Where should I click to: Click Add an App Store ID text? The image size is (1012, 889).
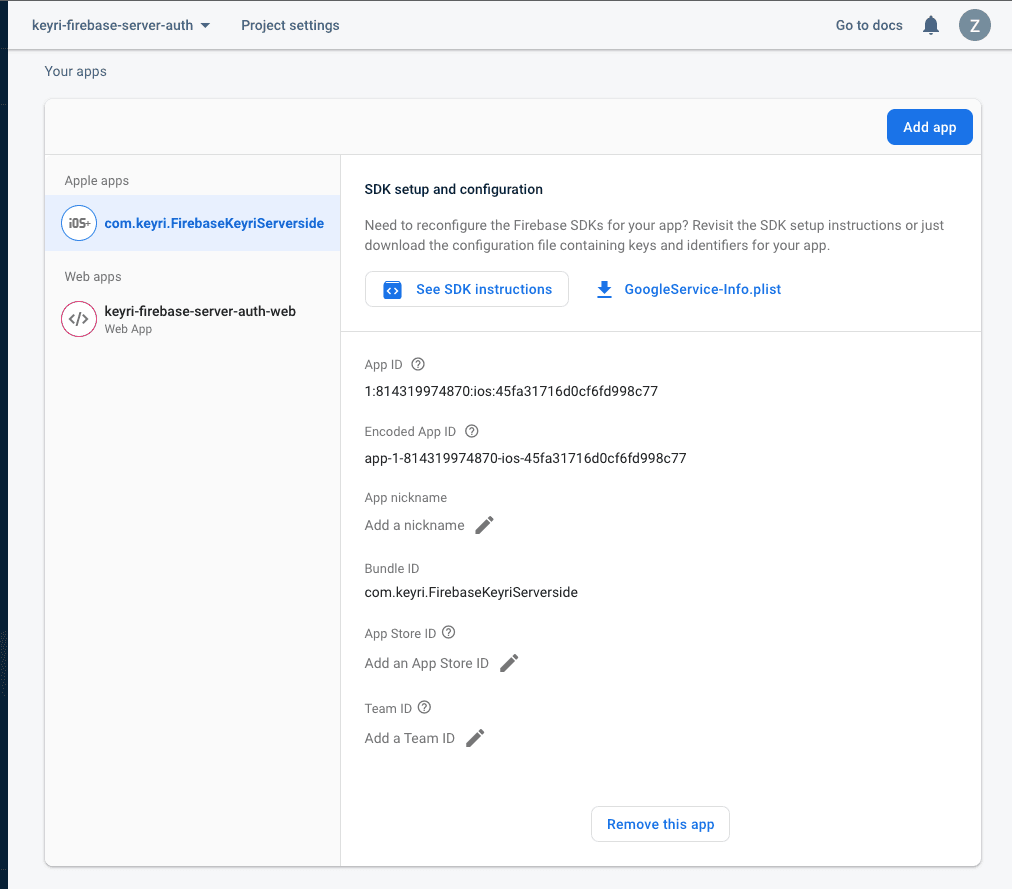427,664
